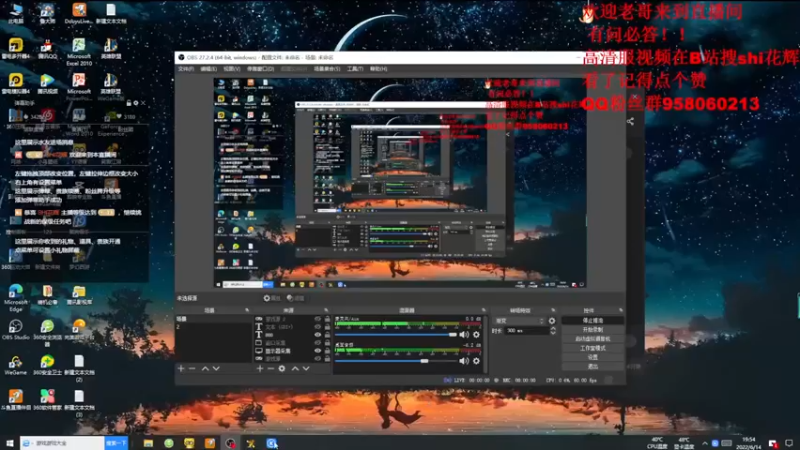Add a new source with plus icon

(x=260, y=368)
